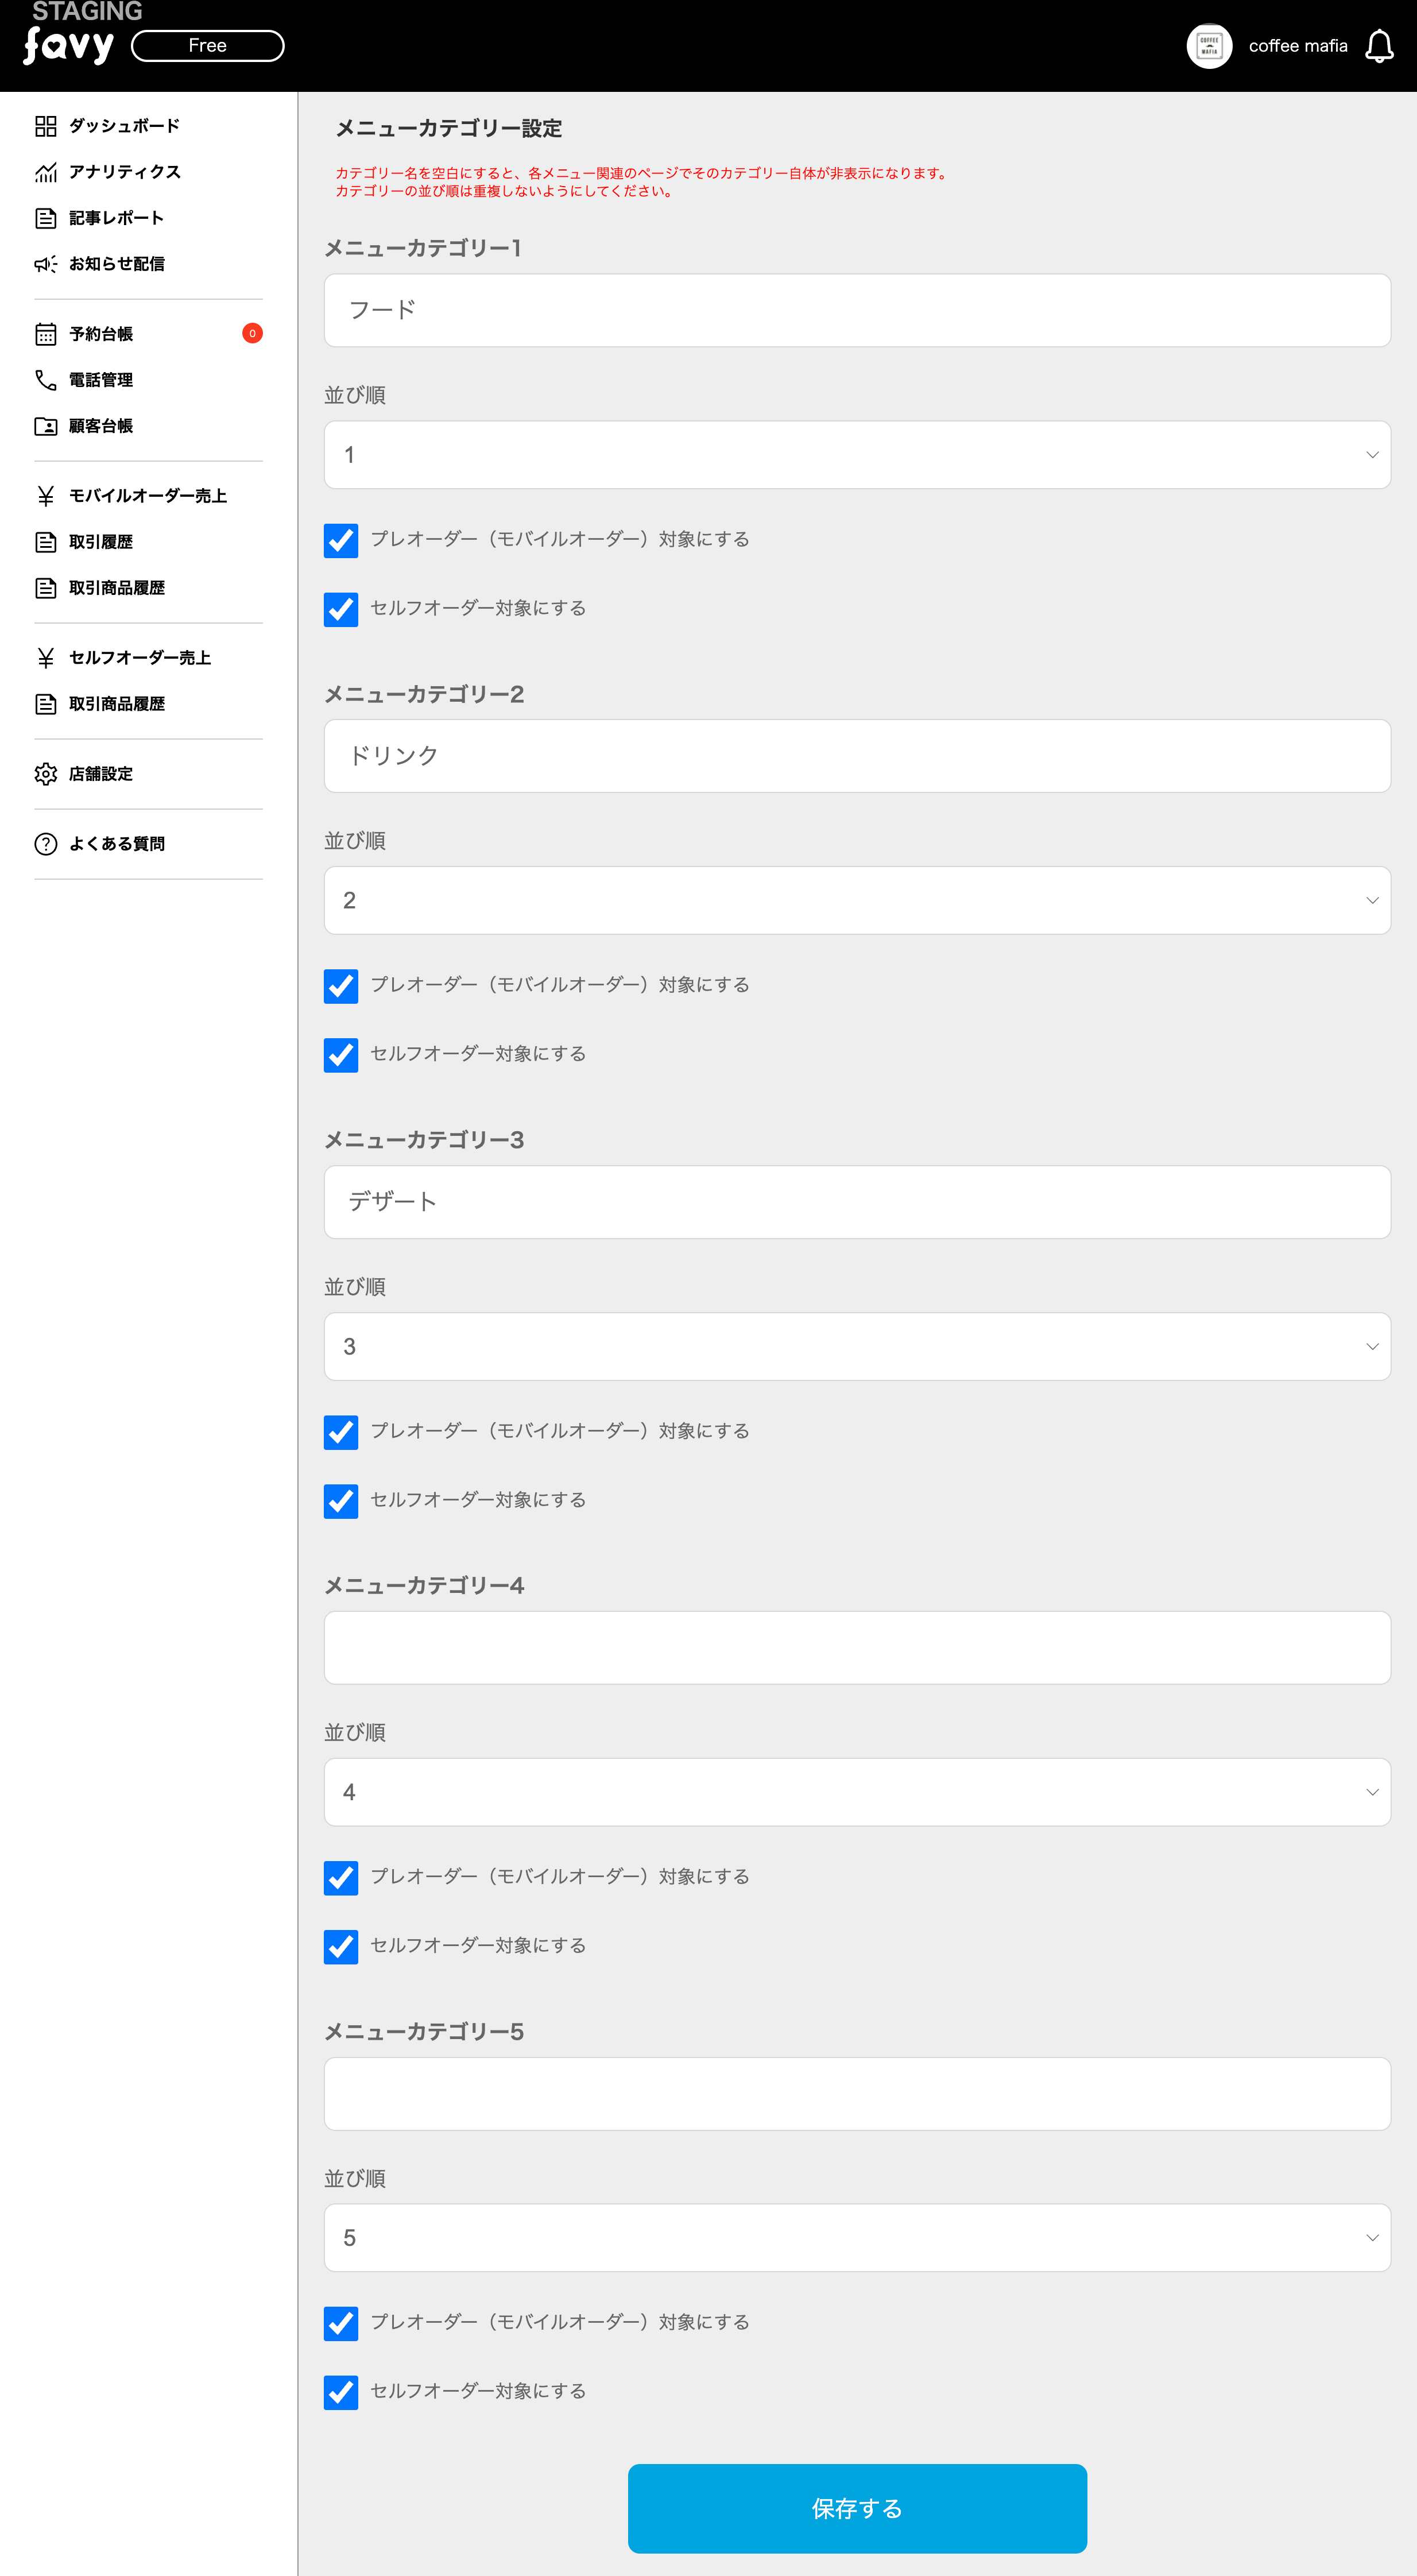Image resolution: width=1417 pixels, height=2576 pixels.
Task: Expand the 並び順 dropdown showing 3
Action: point(857,1347)
